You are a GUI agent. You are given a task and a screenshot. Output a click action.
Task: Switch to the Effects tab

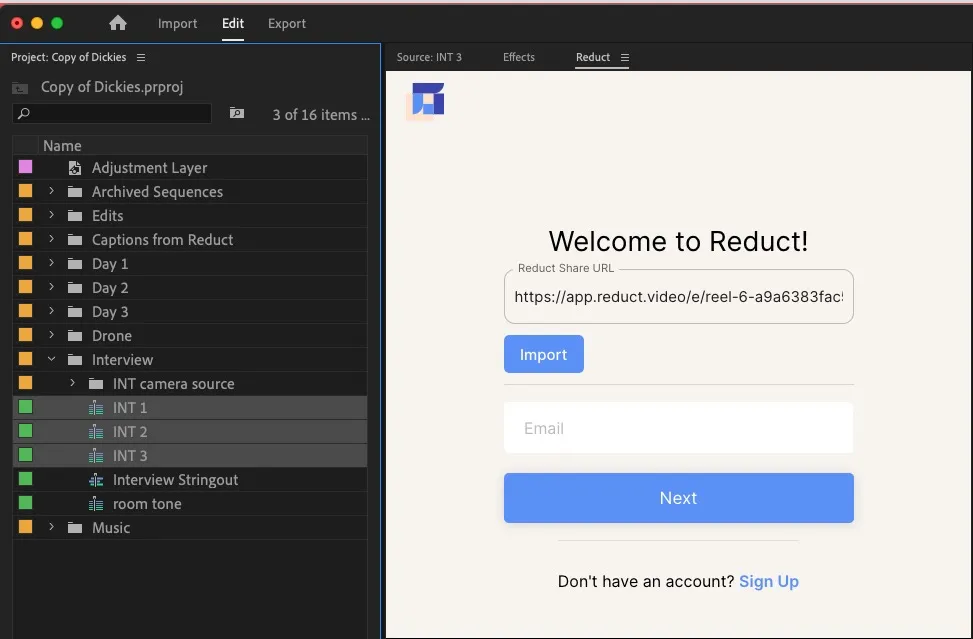(518, 57)
